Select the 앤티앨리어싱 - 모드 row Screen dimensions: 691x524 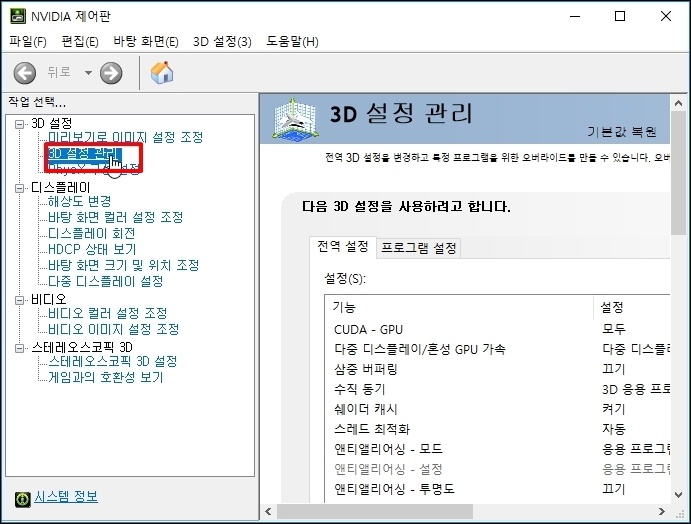497,449
